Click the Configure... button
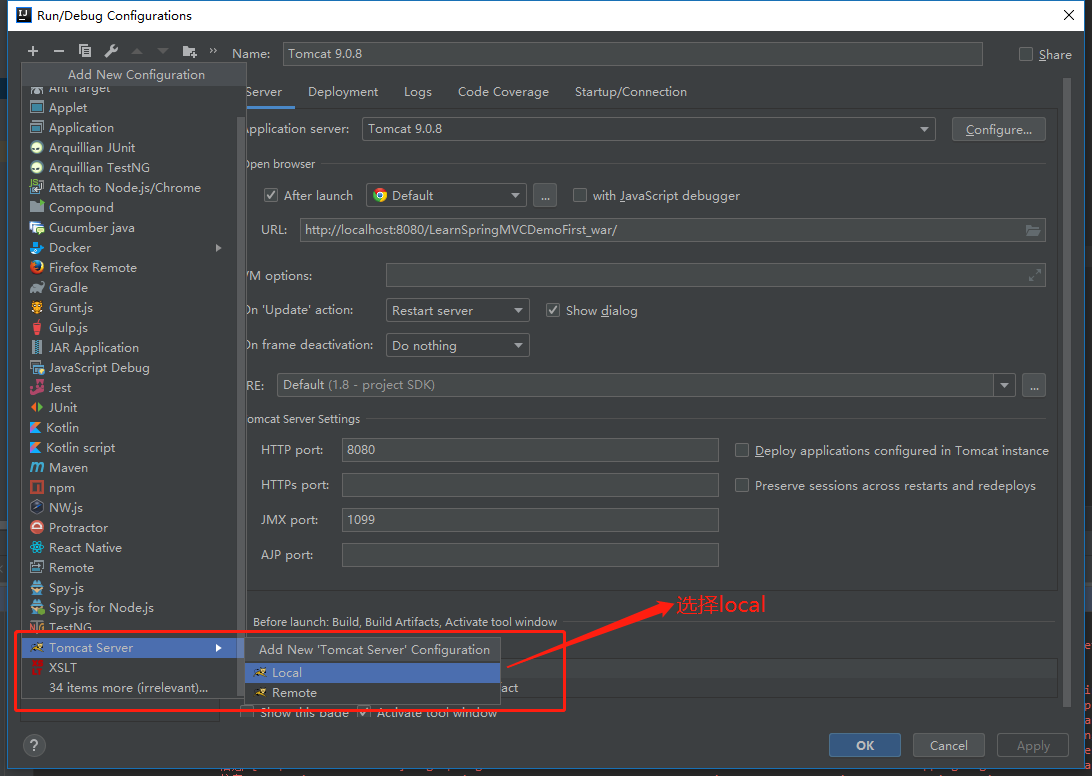The width and height of the screenshot is (1092, 776). pyautogui.click(x=999, y=130)
